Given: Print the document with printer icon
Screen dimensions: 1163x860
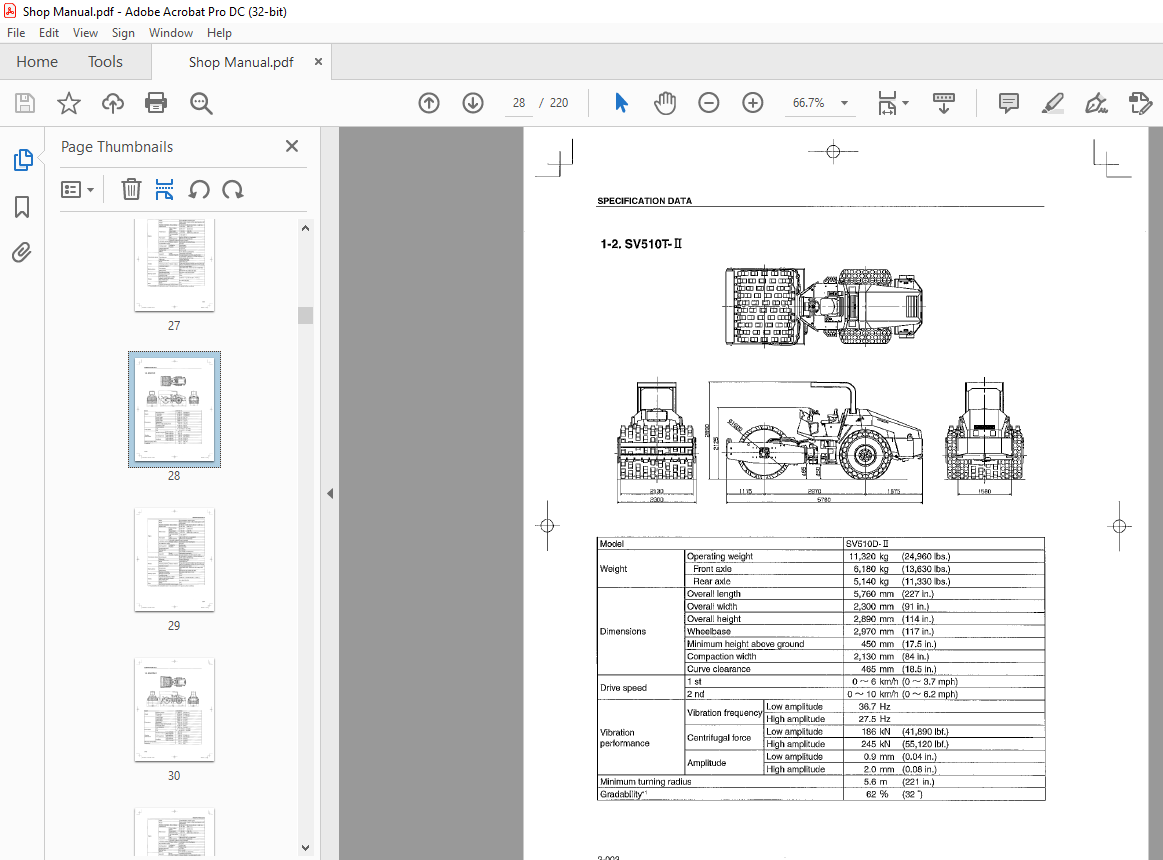Looking at the screenshot, I should (x=156, y=103).
